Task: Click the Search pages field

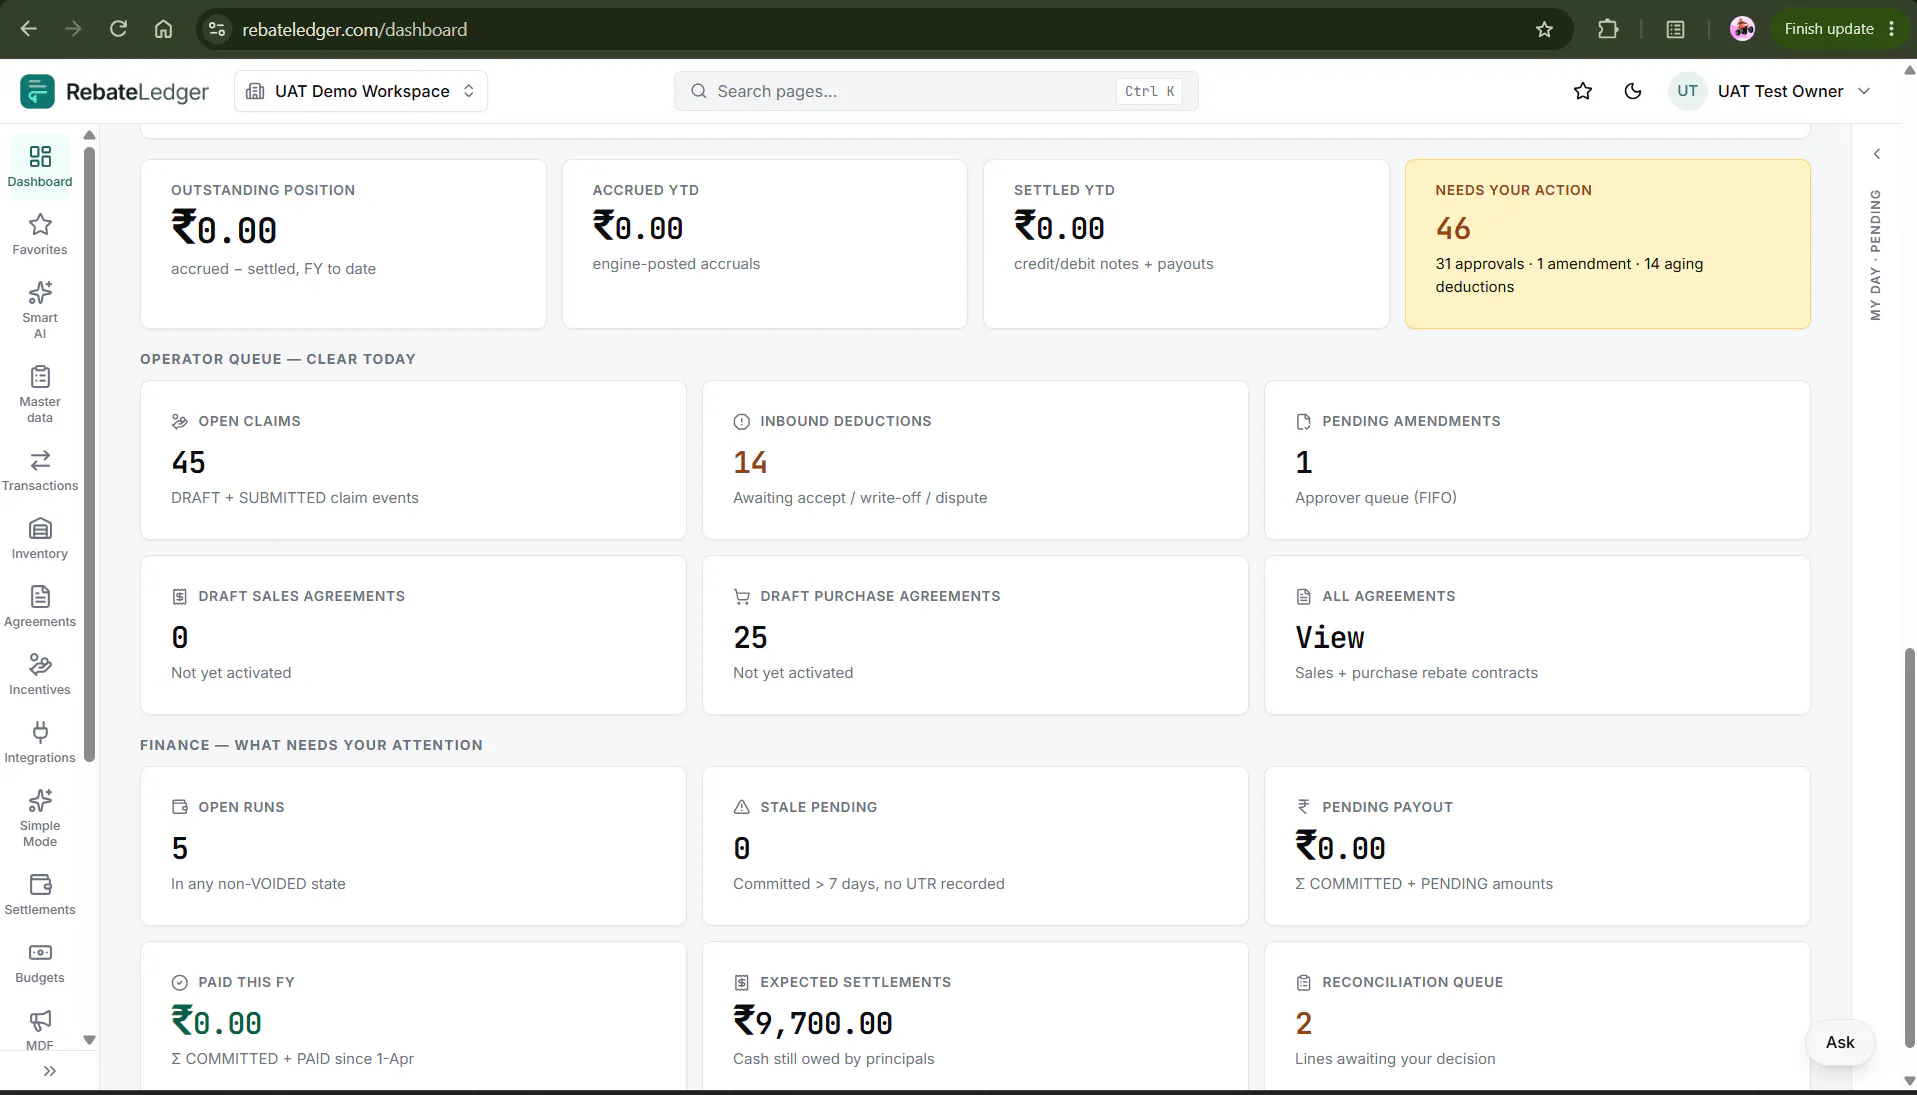Action: click(936, 91)
